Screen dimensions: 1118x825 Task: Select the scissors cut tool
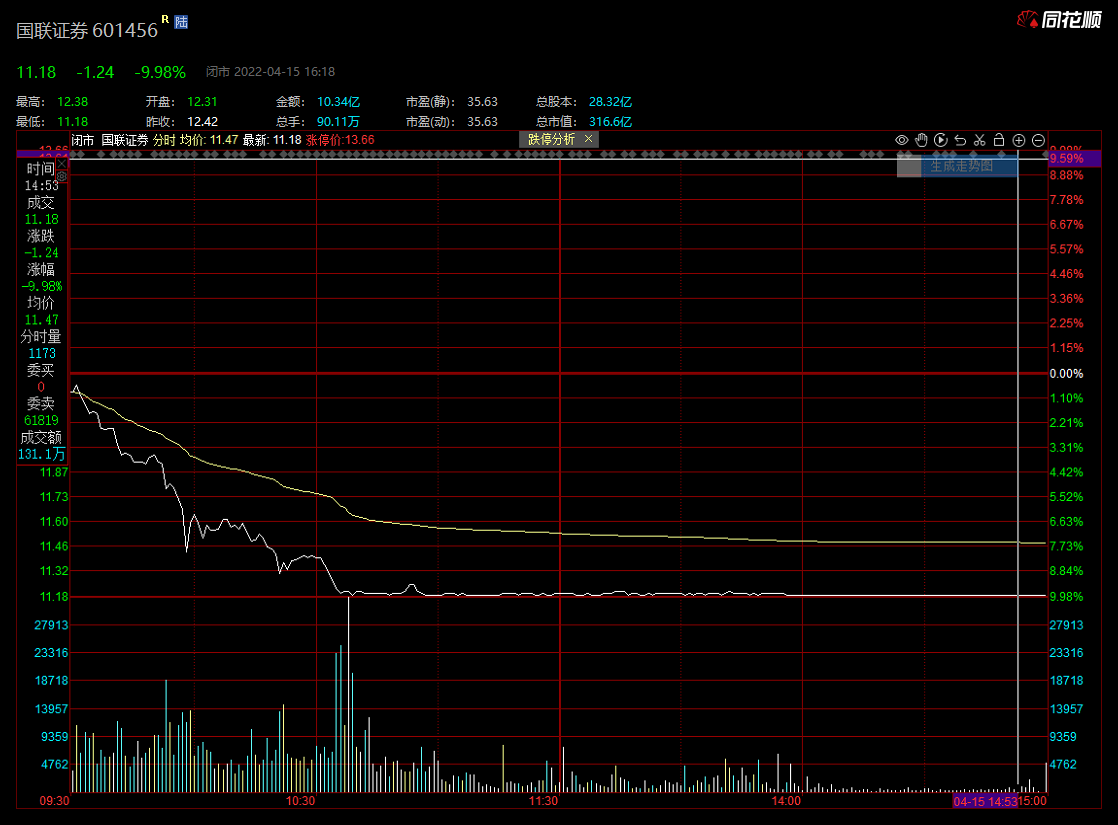(980, 140)
